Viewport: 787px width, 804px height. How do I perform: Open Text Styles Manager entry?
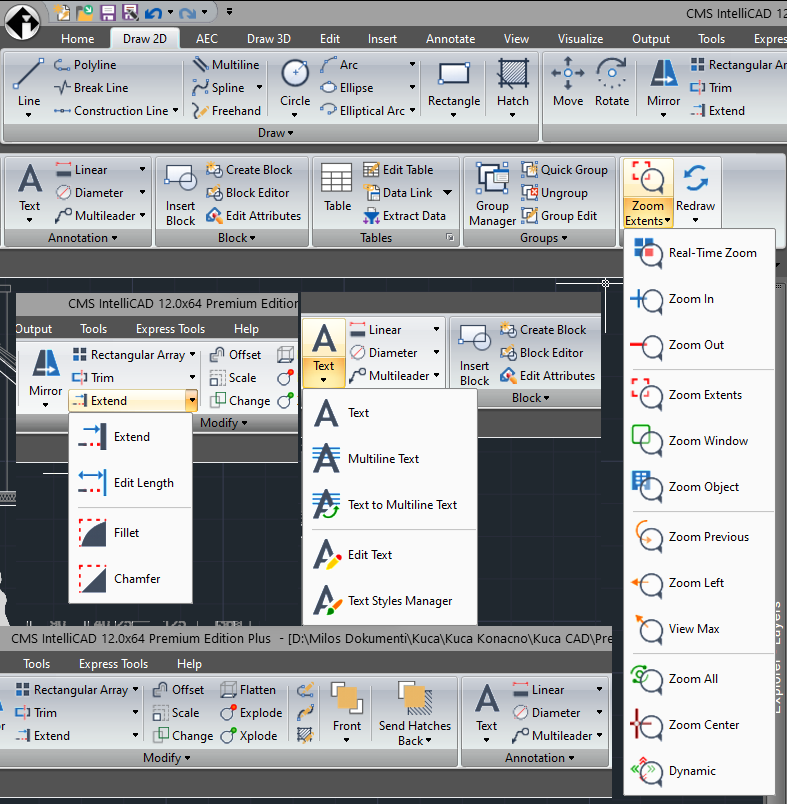point(390,601)
